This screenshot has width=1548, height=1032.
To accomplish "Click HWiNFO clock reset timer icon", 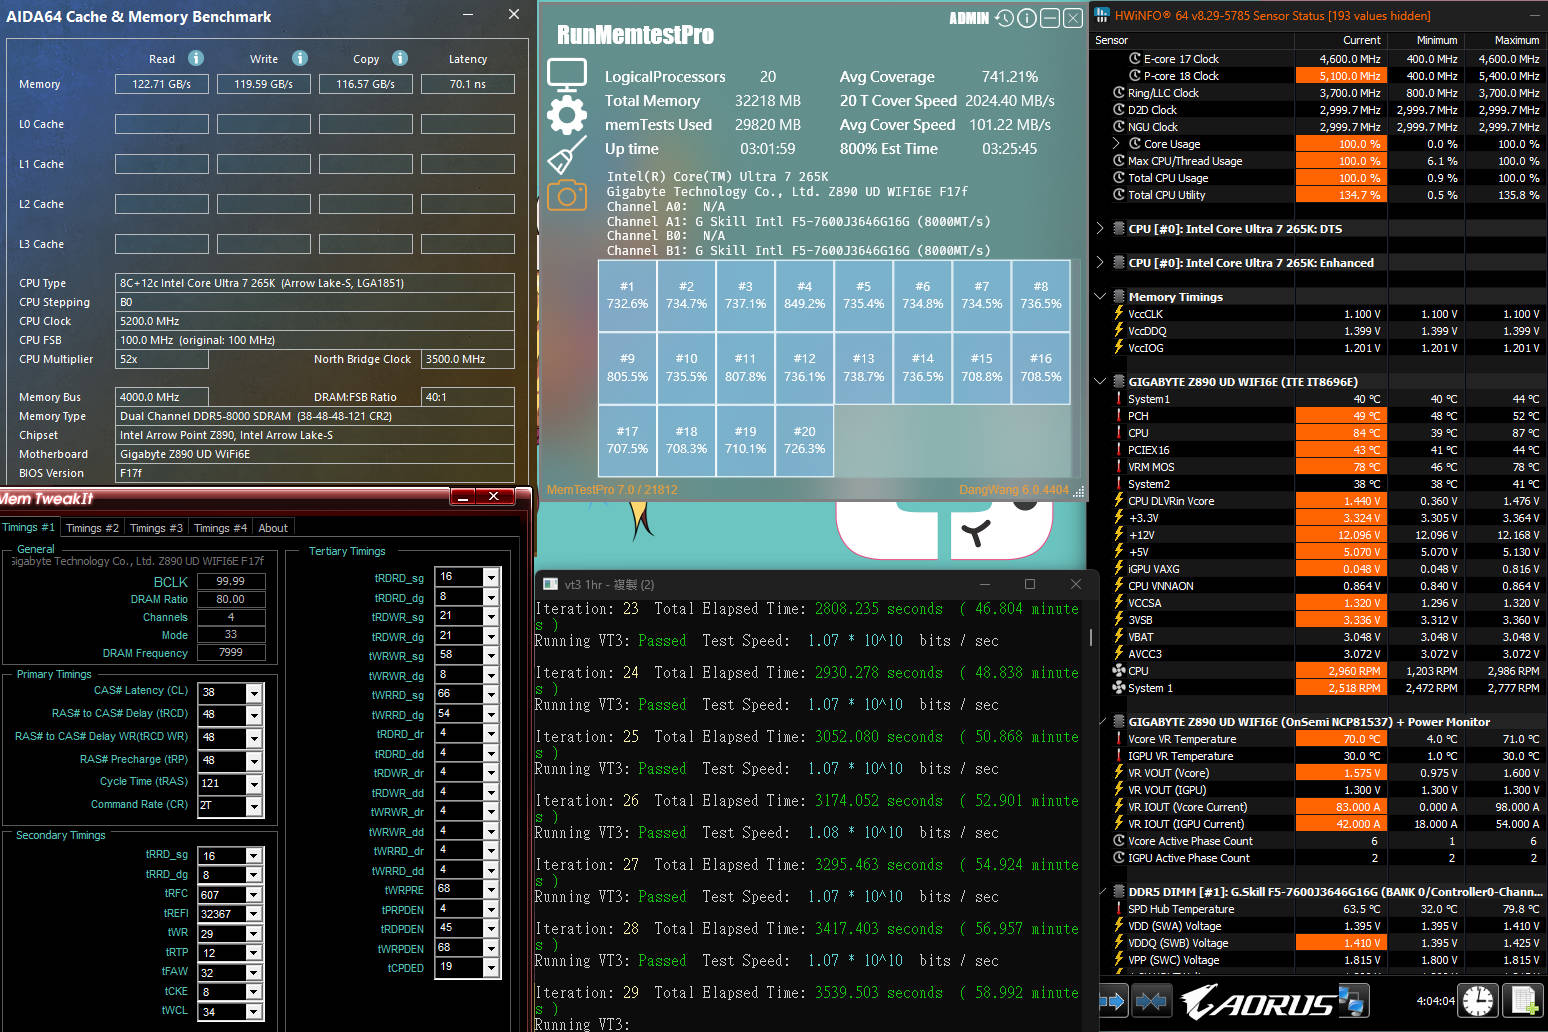I will (x=1478, y=1000).
